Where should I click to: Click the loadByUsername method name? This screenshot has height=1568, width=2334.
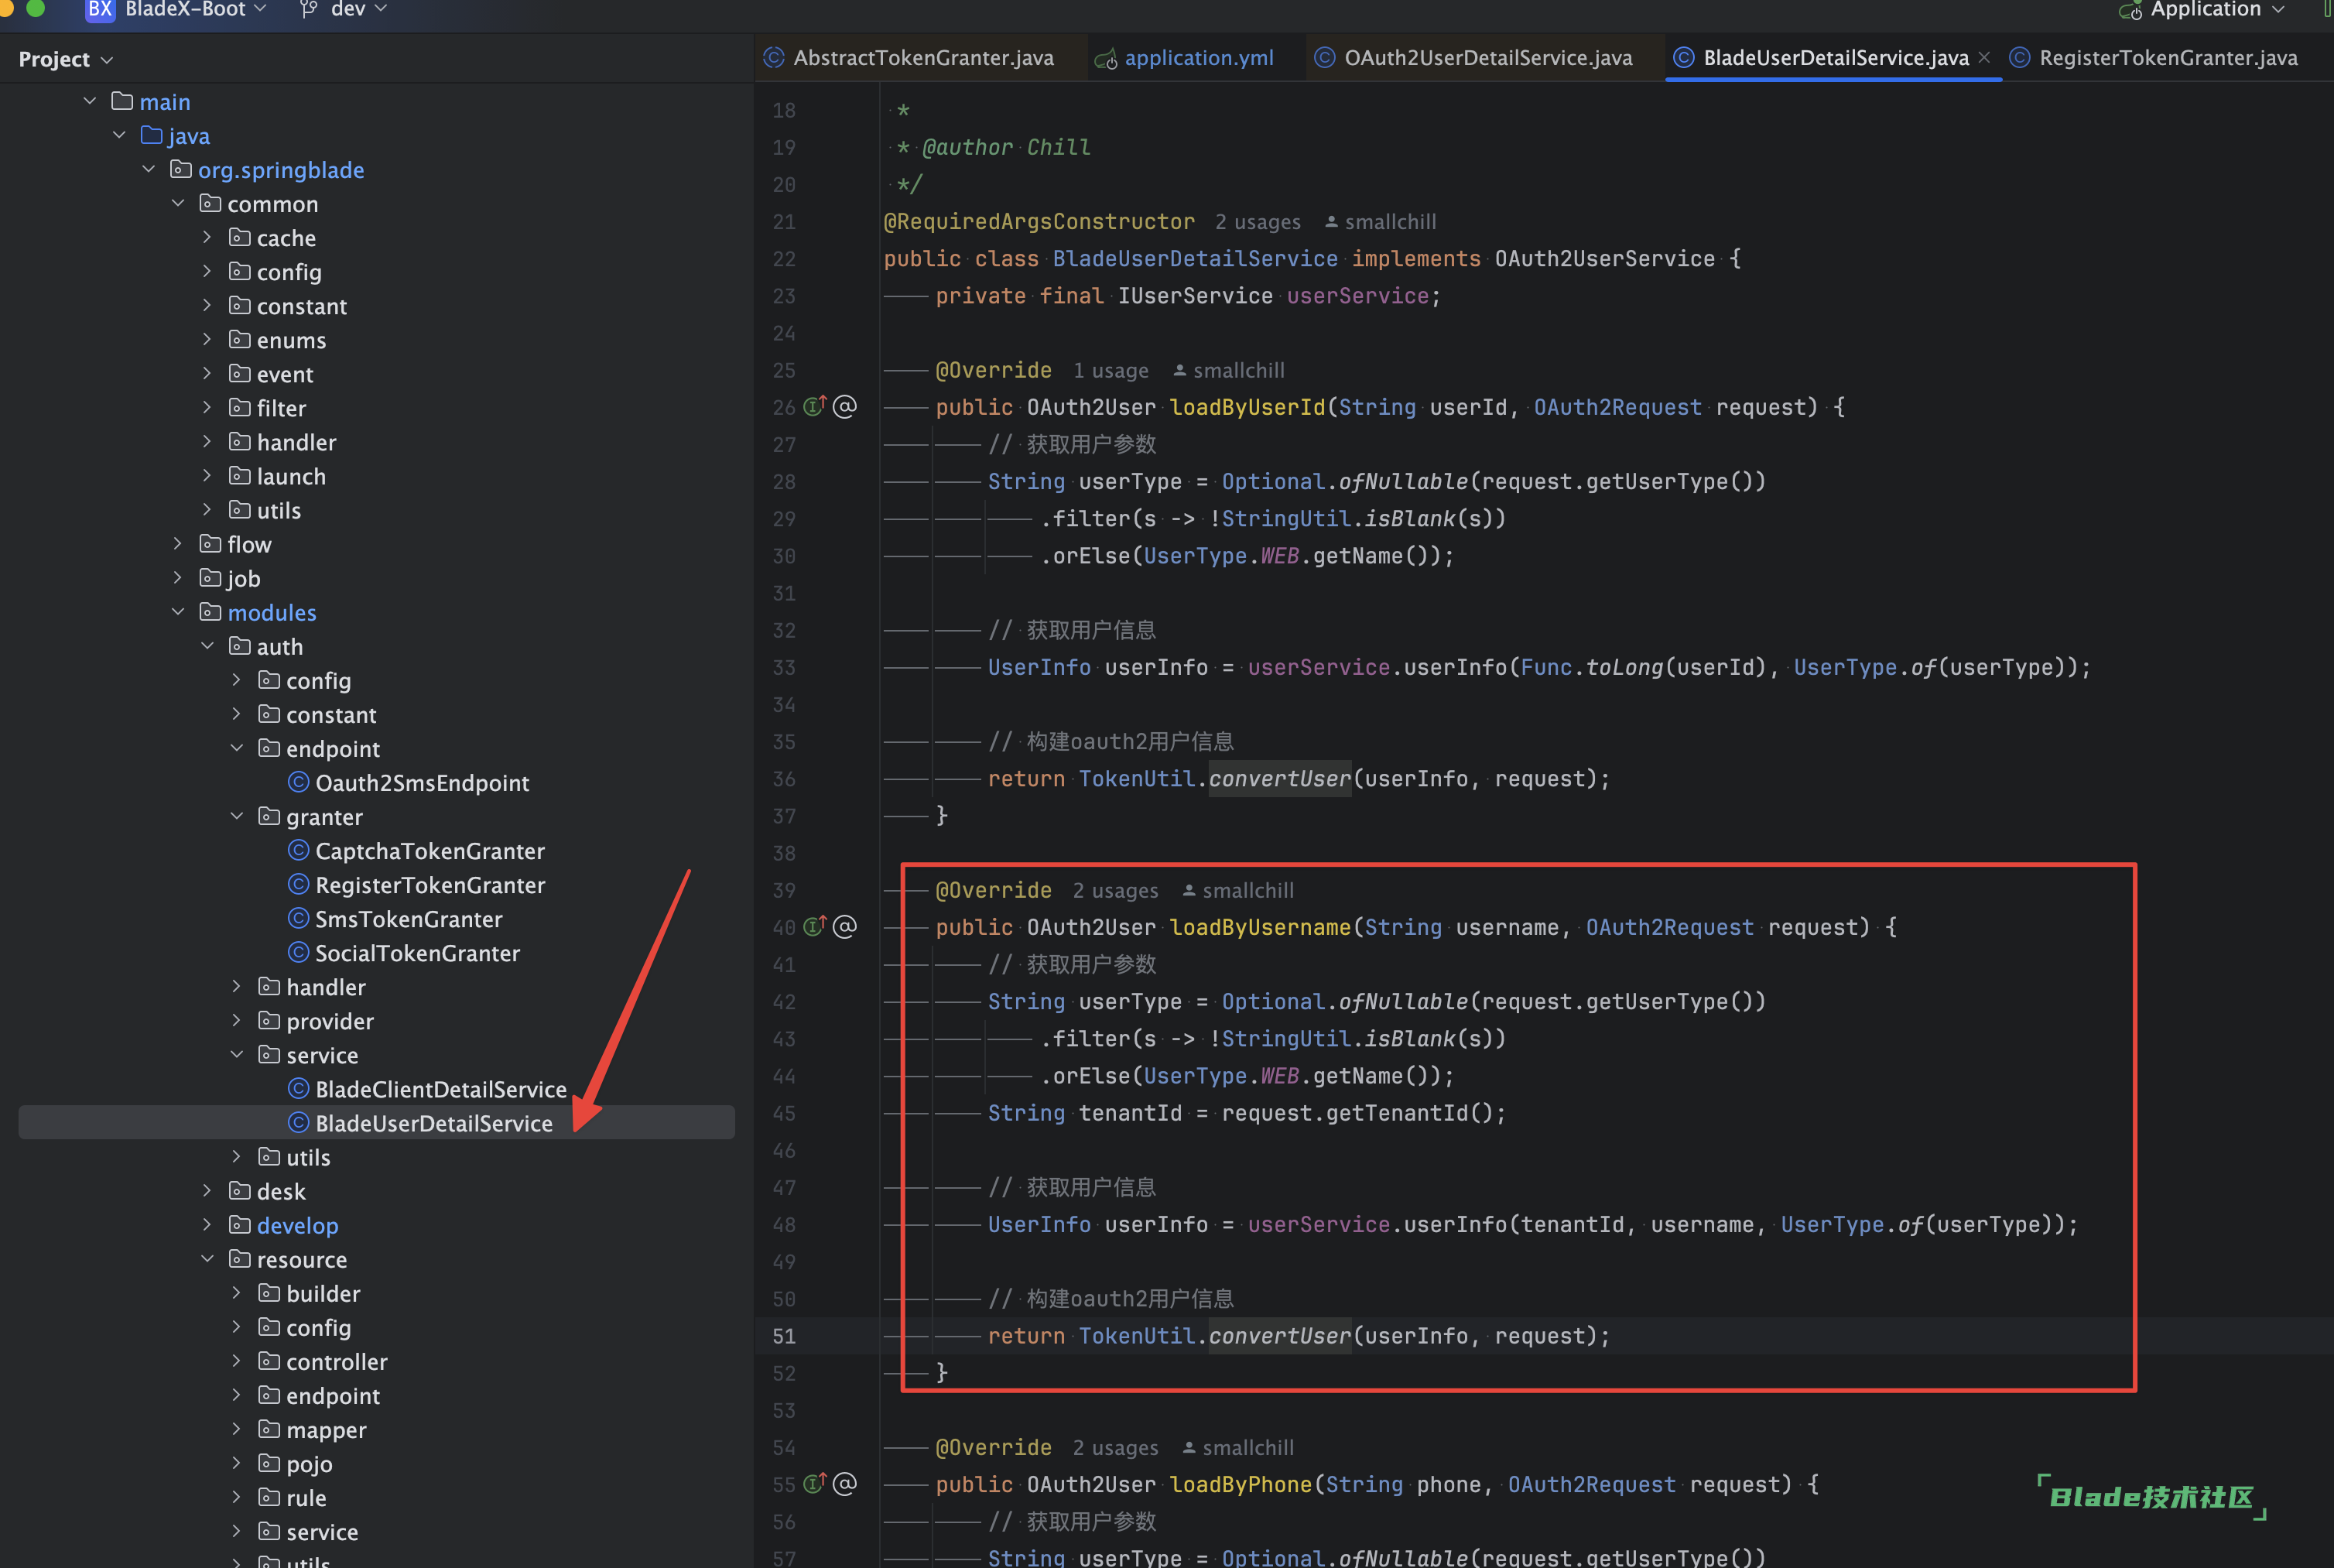coord(1260,927)
